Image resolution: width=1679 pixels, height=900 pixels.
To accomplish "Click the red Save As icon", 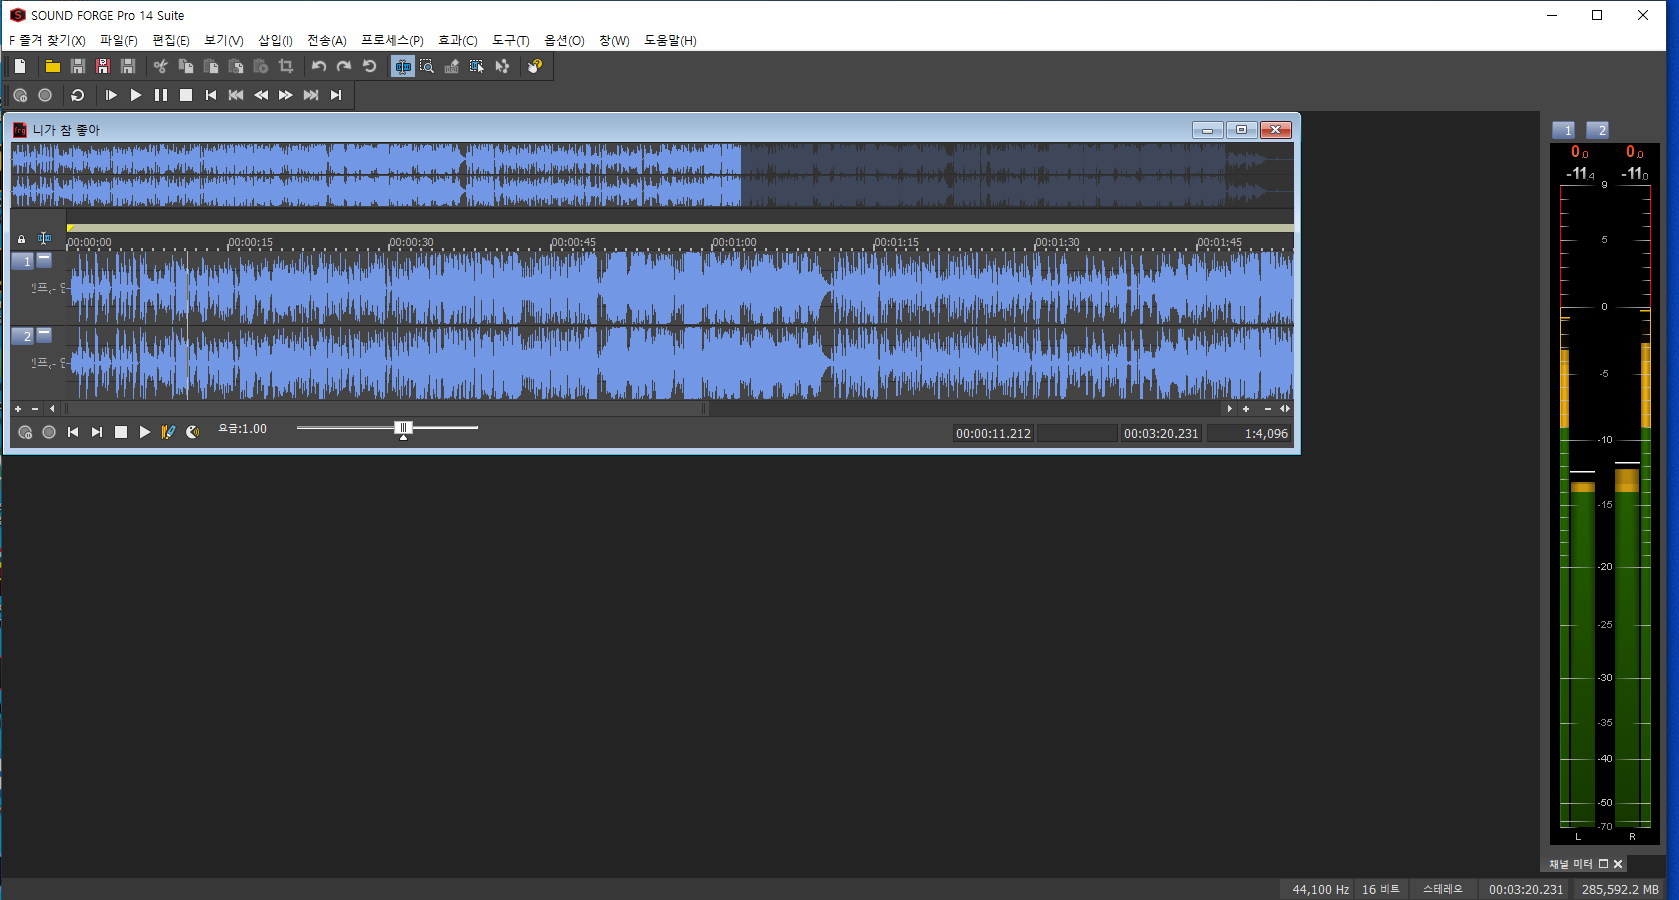I will click(103, 66).
